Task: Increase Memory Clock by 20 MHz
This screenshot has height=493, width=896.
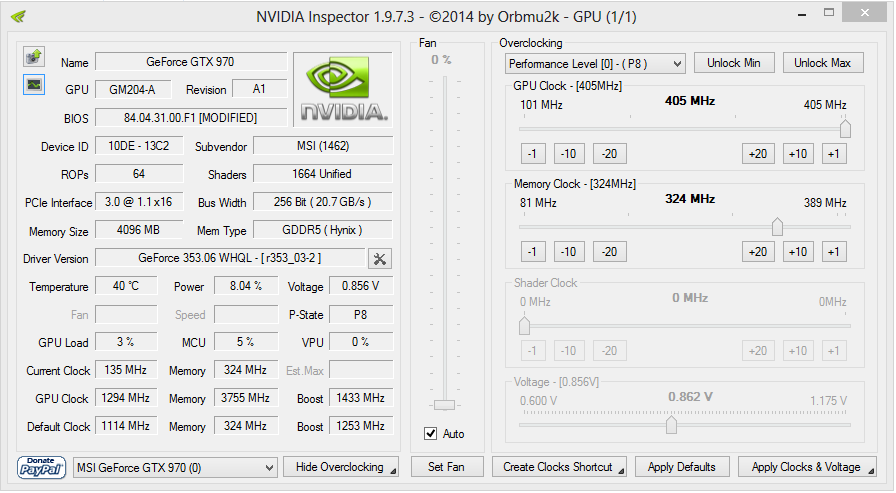Action: point(758,252)
